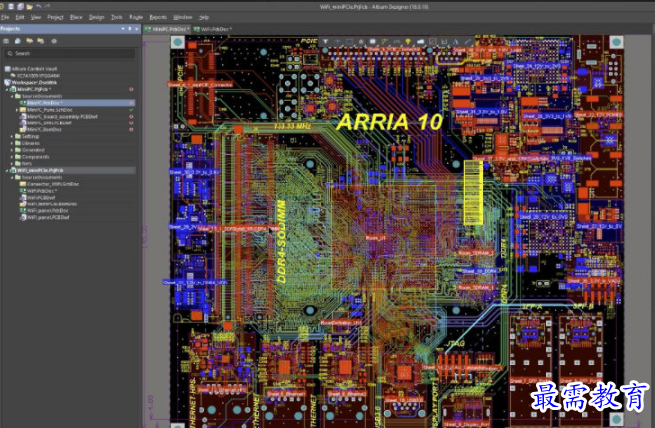
Task: Open the Edit menu
Action: (x=20, y=17)
